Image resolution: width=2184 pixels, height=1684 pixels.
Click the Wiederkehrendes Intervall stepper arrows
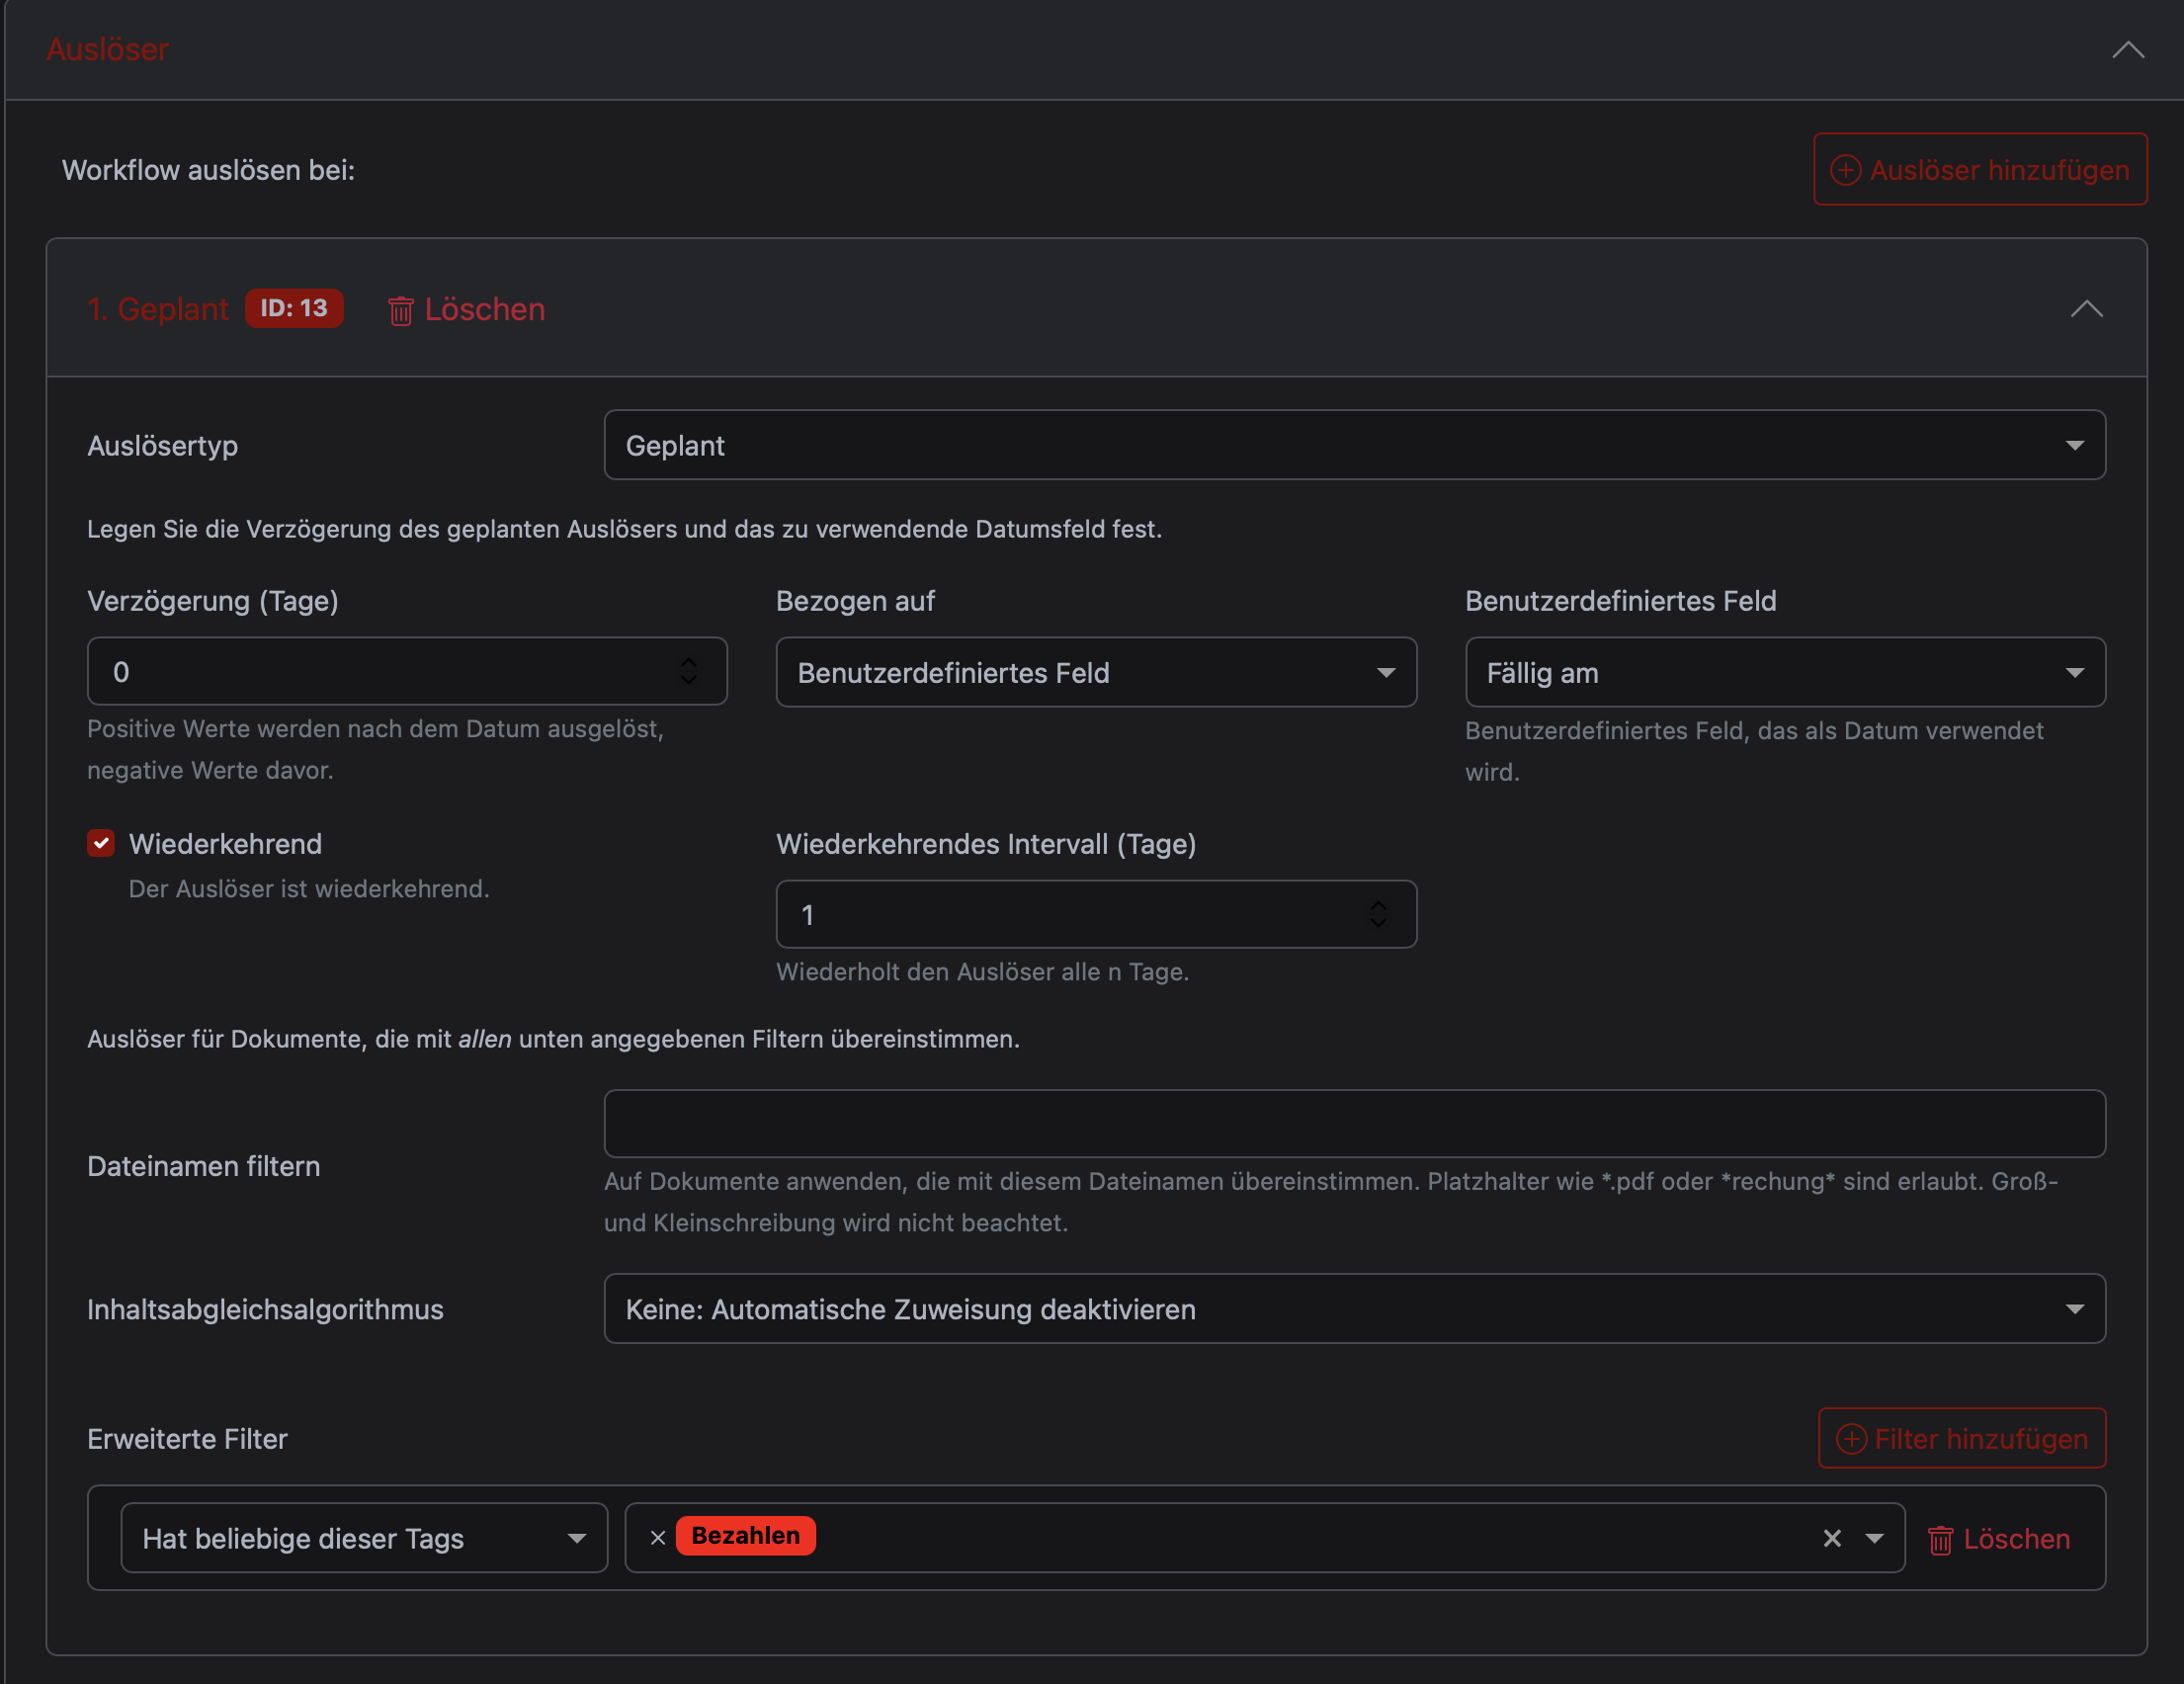pos(1377,914)
